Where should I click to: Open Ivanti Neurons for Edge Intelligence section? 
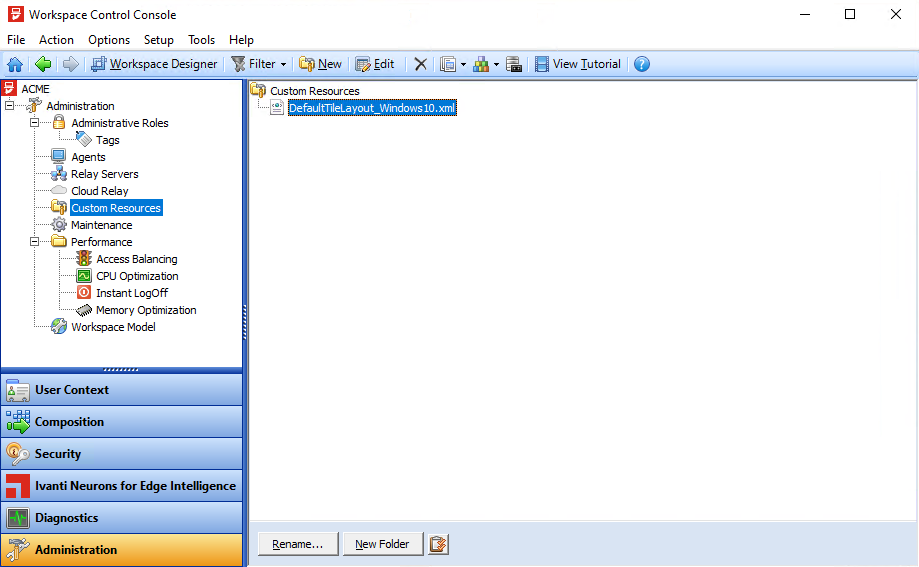pos(121,486)
